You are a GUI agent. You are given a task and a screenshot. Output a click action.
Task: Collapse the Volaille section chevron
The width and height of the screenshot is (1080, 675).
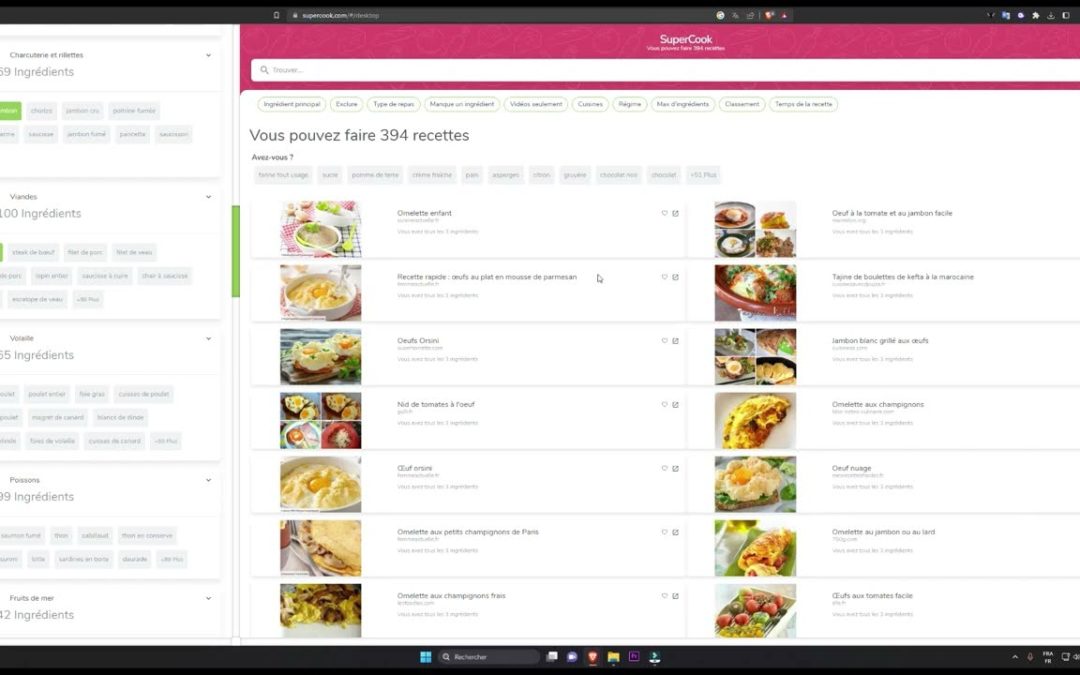tap(208, 339)
